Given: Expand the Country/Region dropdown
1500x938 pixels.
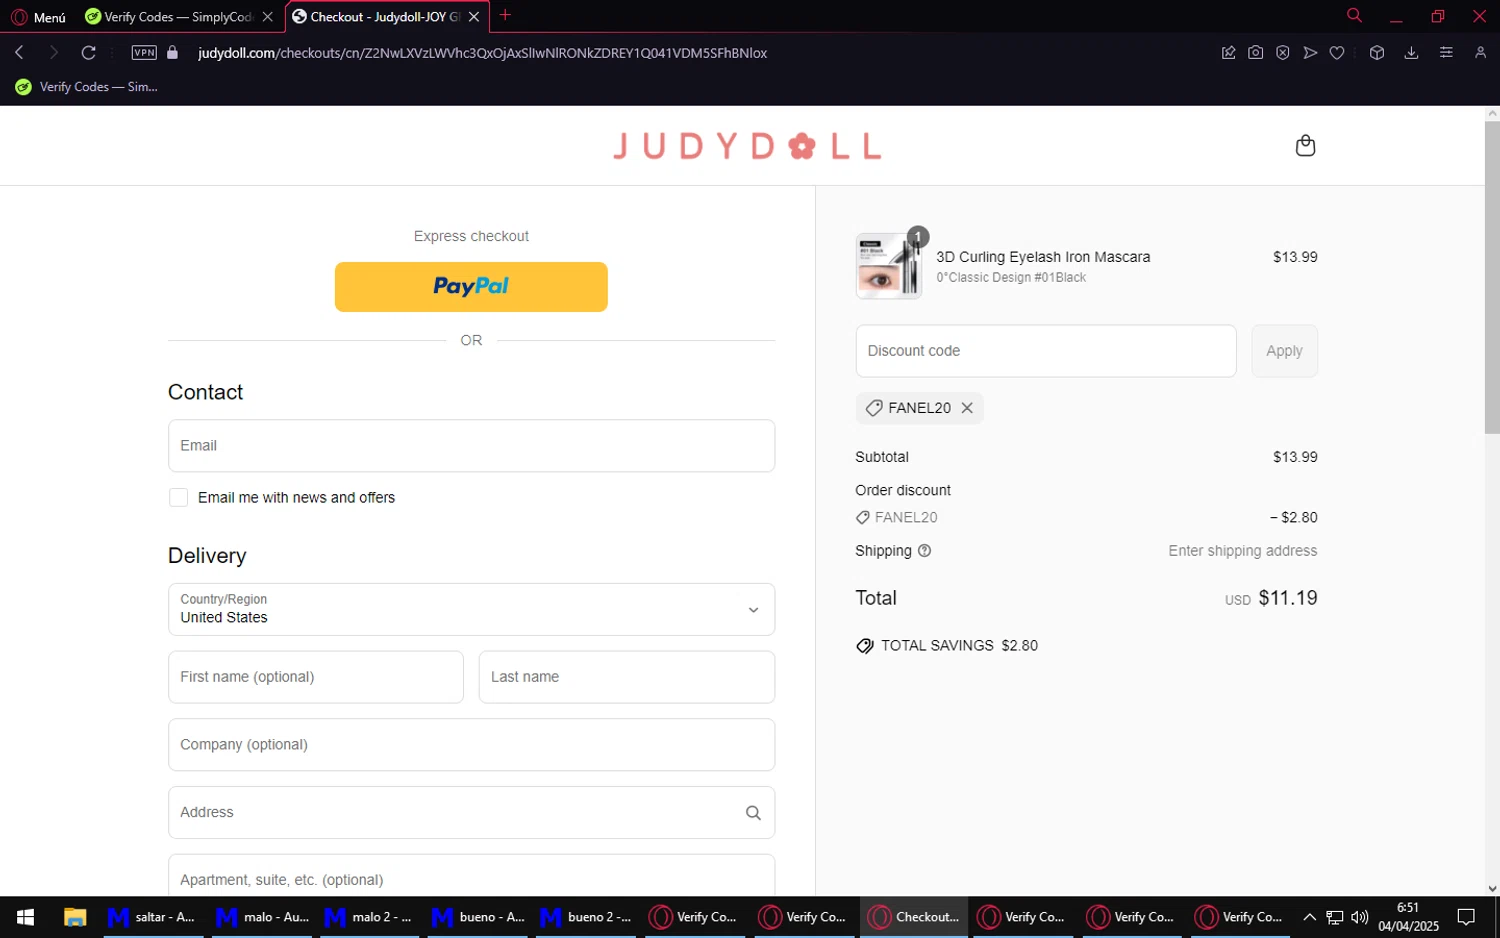Looking at the screenshot, I should point(471,610).
